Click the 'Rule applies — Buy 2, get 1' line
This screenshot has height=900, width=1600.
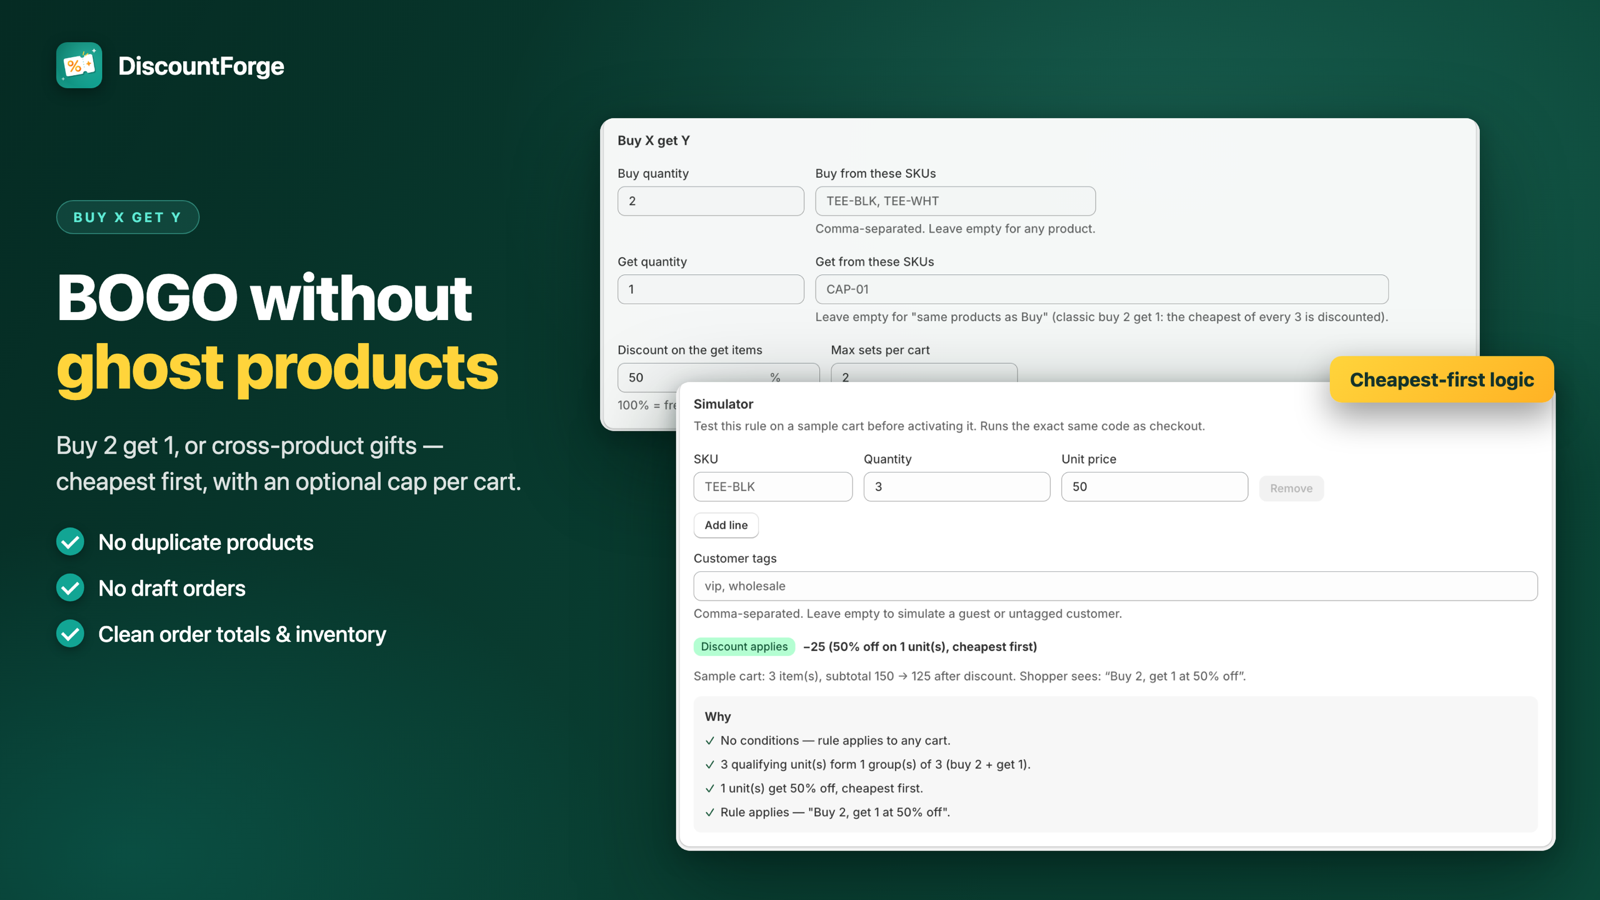pyautogui.click(x=835, y=813)
